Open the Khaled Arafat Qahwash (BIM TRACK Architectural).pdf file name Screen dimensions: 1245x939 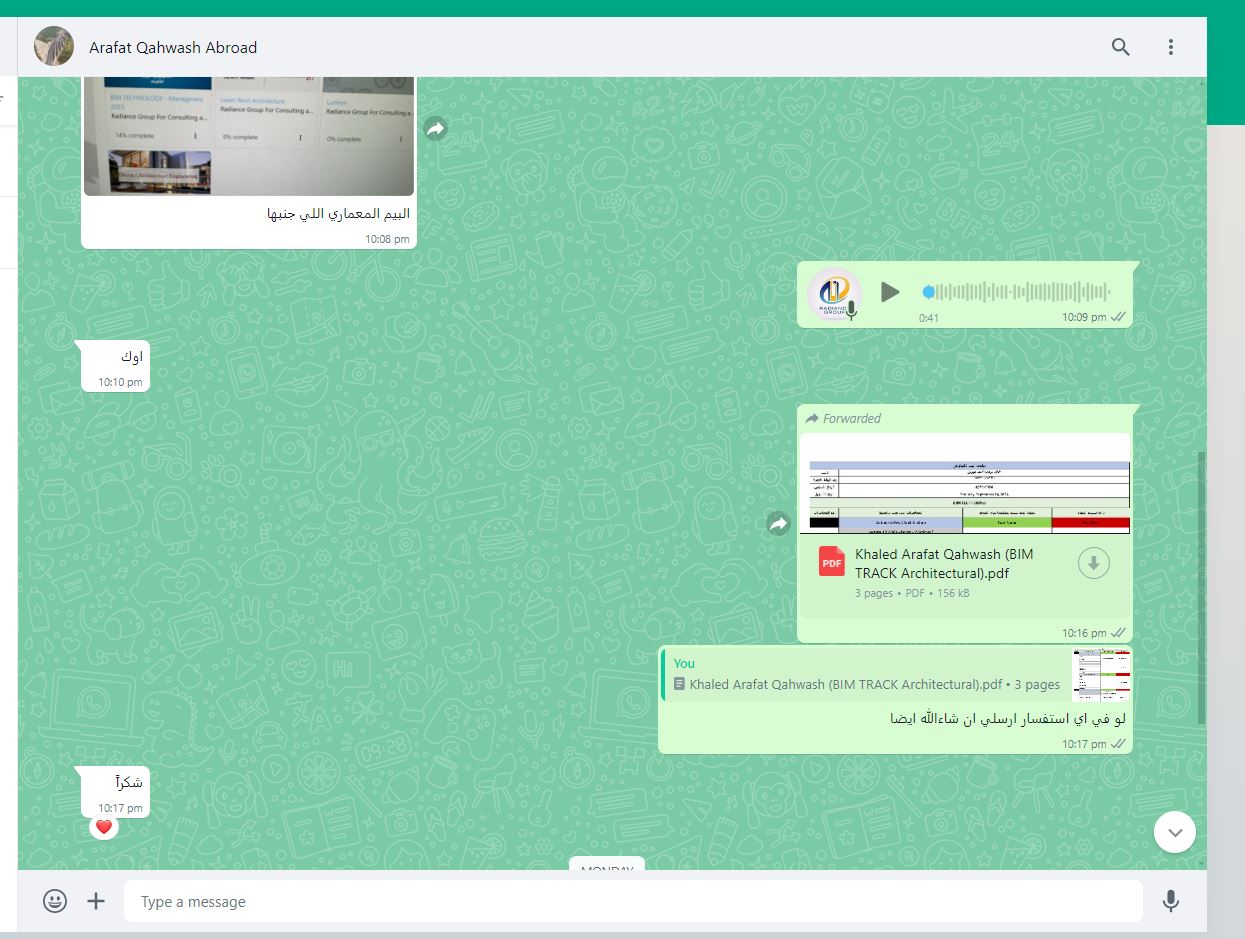944,564
